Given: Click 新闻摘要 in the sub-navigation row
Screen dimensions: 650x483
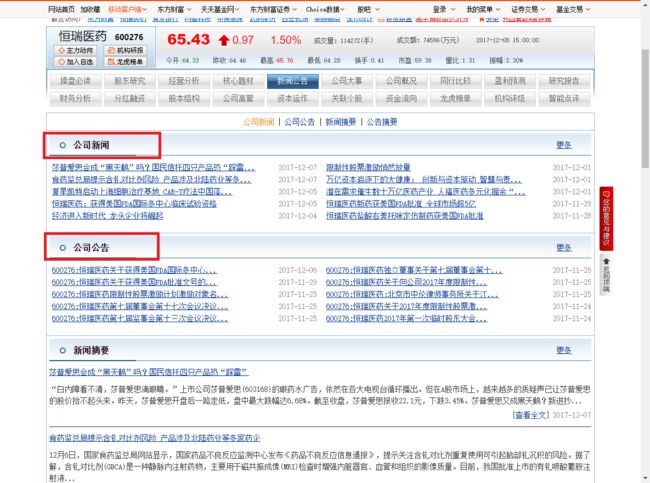Looking at the screenshot, I should (x=341, y=122).
